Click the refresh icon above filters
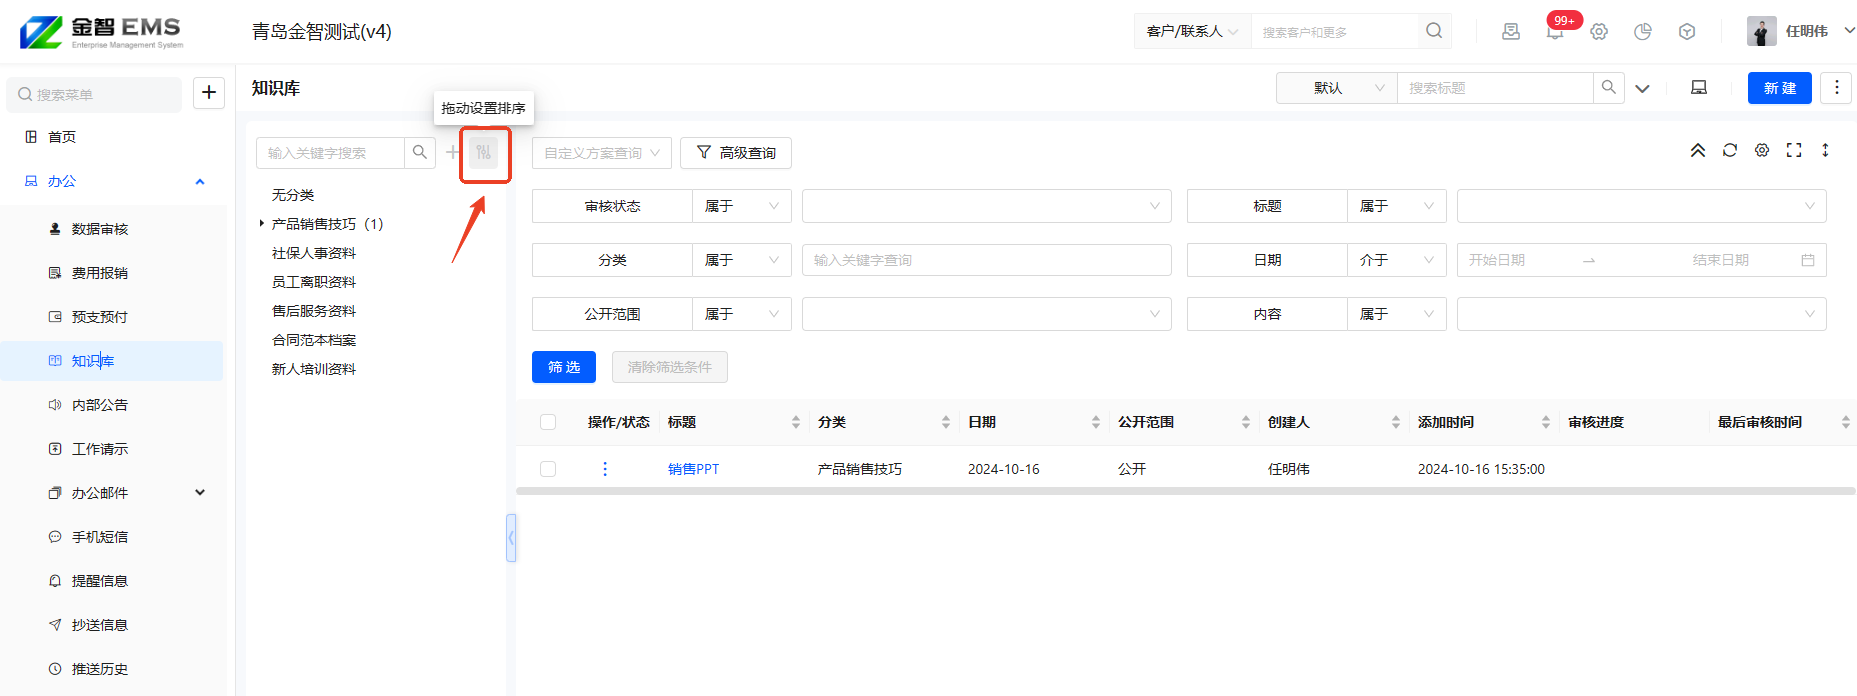Viewport: 1857px width, 696px height. tap(1730, 150)
